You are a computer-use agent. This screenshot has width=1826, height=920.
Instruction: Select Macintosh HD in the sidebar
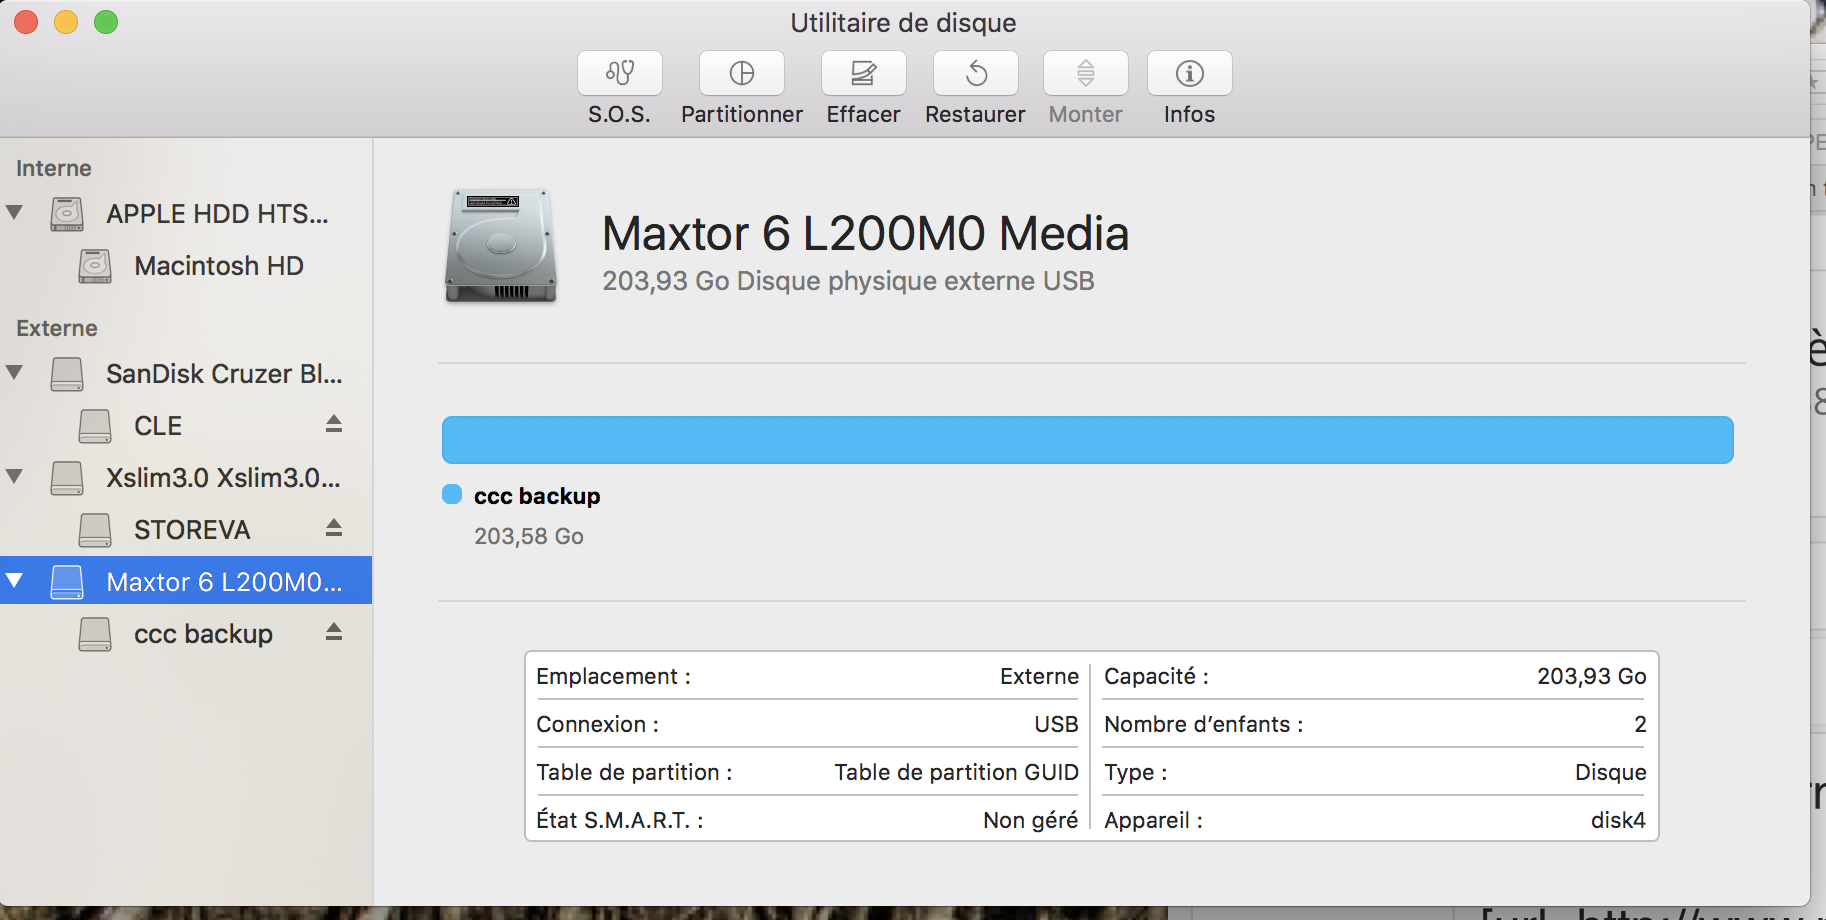click(x=218, y=266)
